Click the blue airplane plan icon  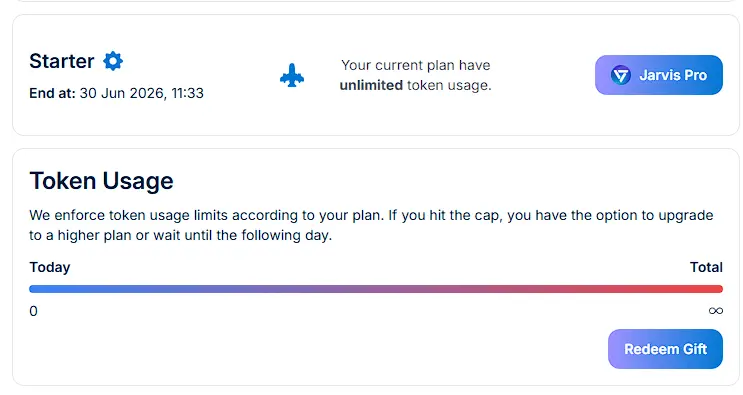coord(292,75)
